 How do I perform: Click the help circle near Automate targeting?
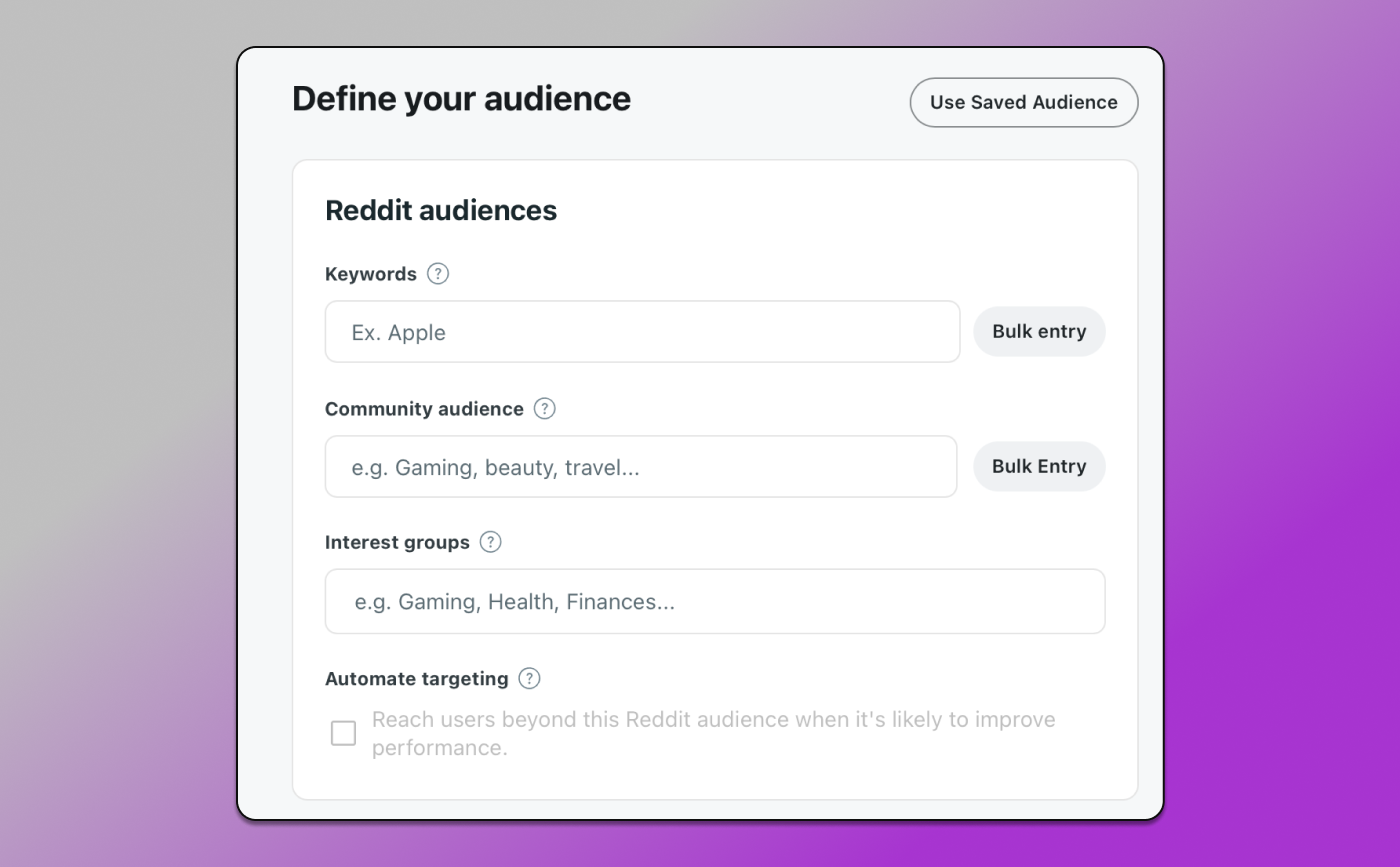coord(528,678)
